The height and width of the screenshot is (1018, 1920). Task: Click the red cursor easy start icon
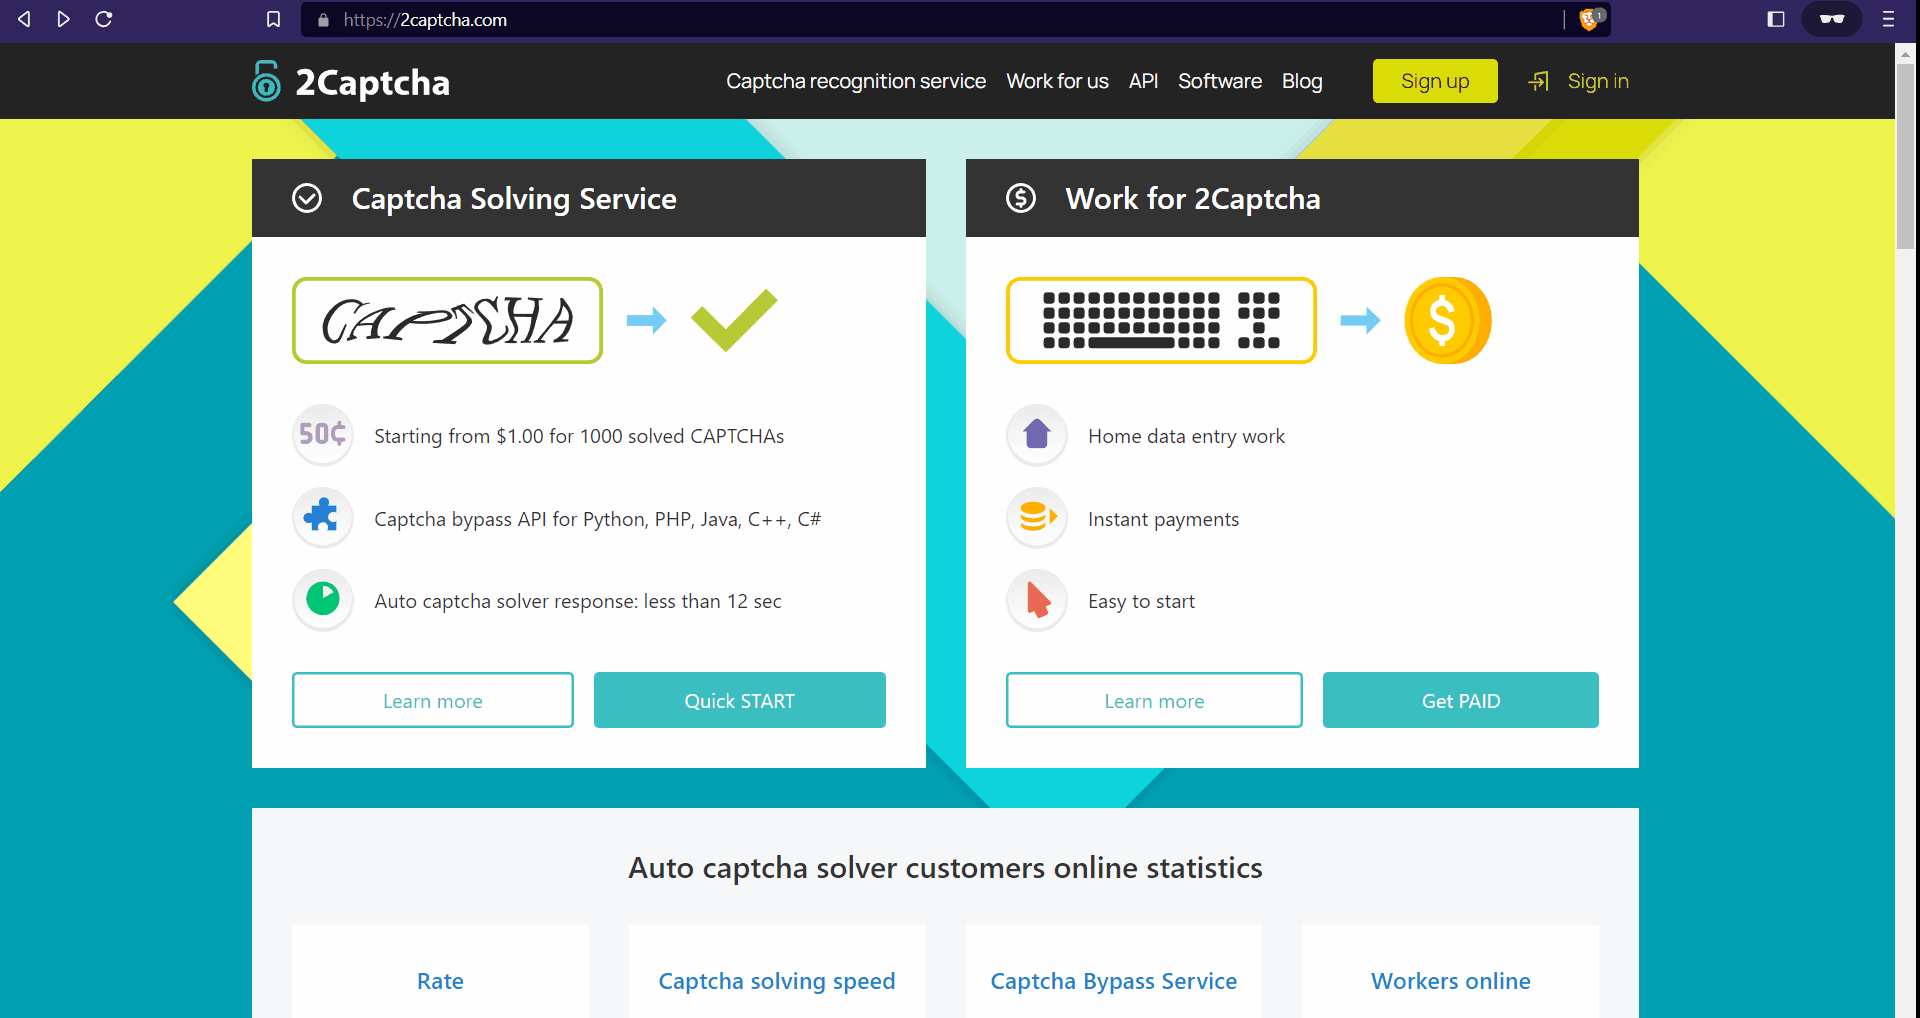pyautogui.click(x=1037, y=599)
